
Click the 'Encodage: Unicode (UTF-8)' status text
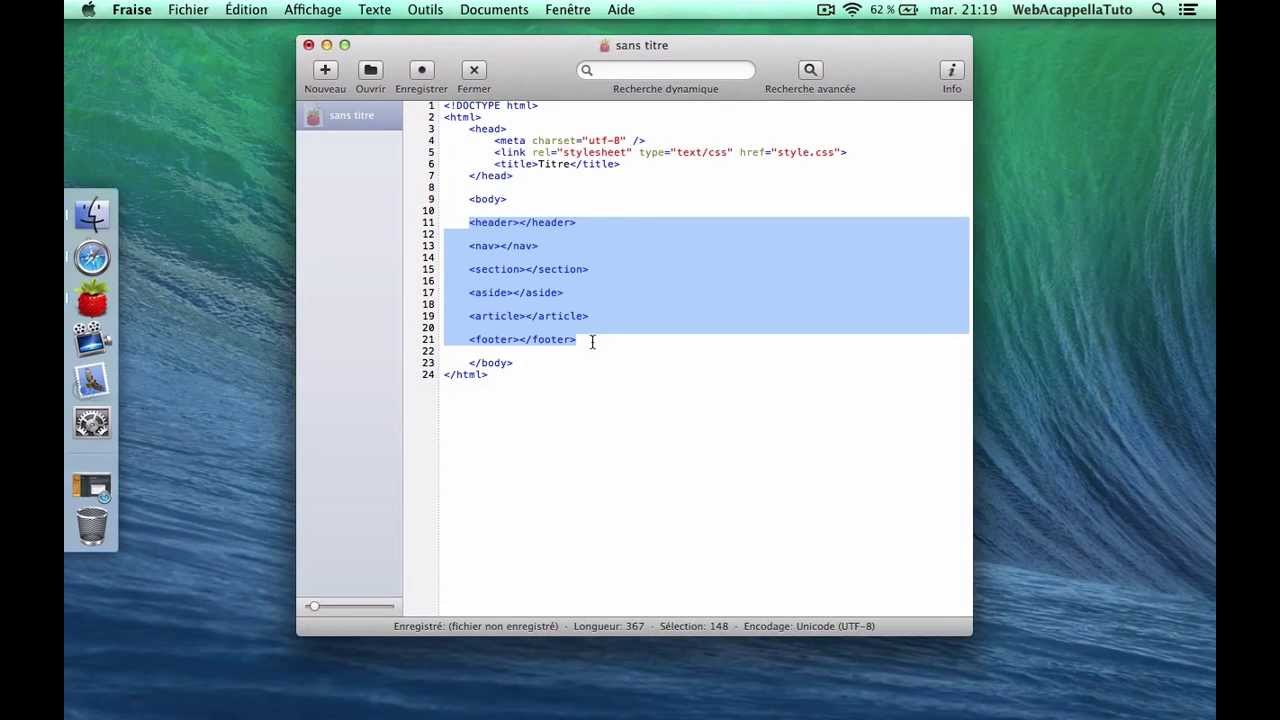pyautogui.click(x=809, y=626)
